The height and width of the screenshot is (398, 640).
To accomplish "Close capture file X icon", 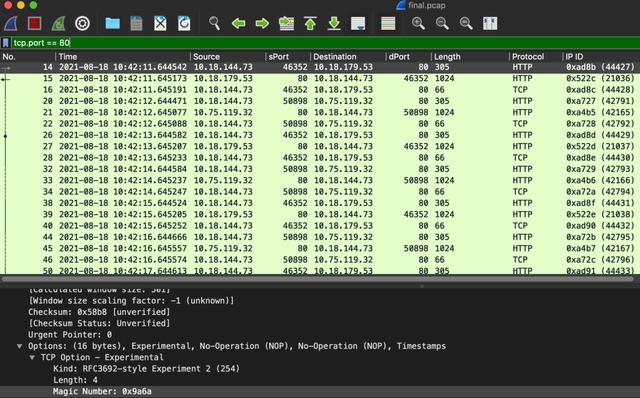I will (160, 23).
